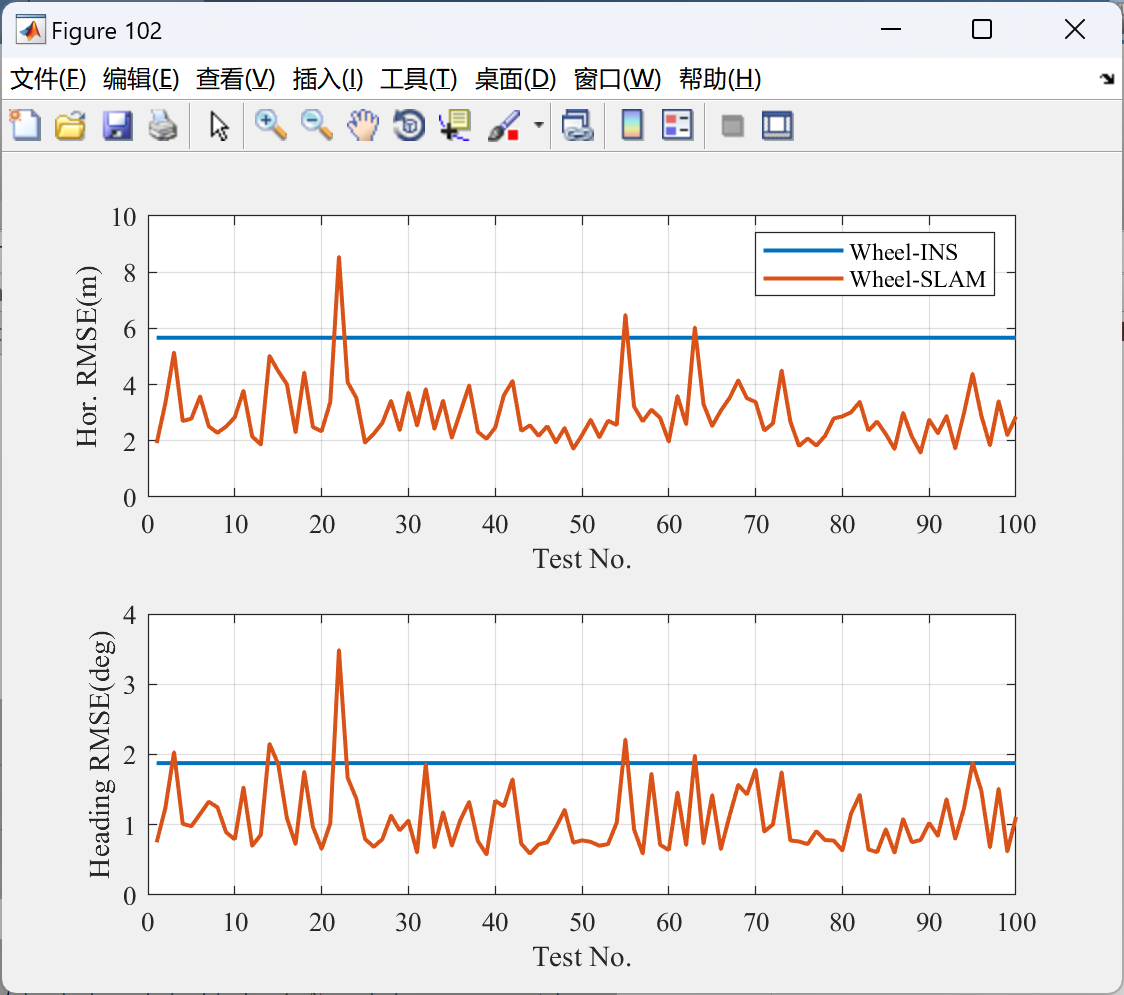The width and height of the screenshot is (1124, 995).
Task: Select the Rotate 3D tool
Action: click(x=409, y=125)
